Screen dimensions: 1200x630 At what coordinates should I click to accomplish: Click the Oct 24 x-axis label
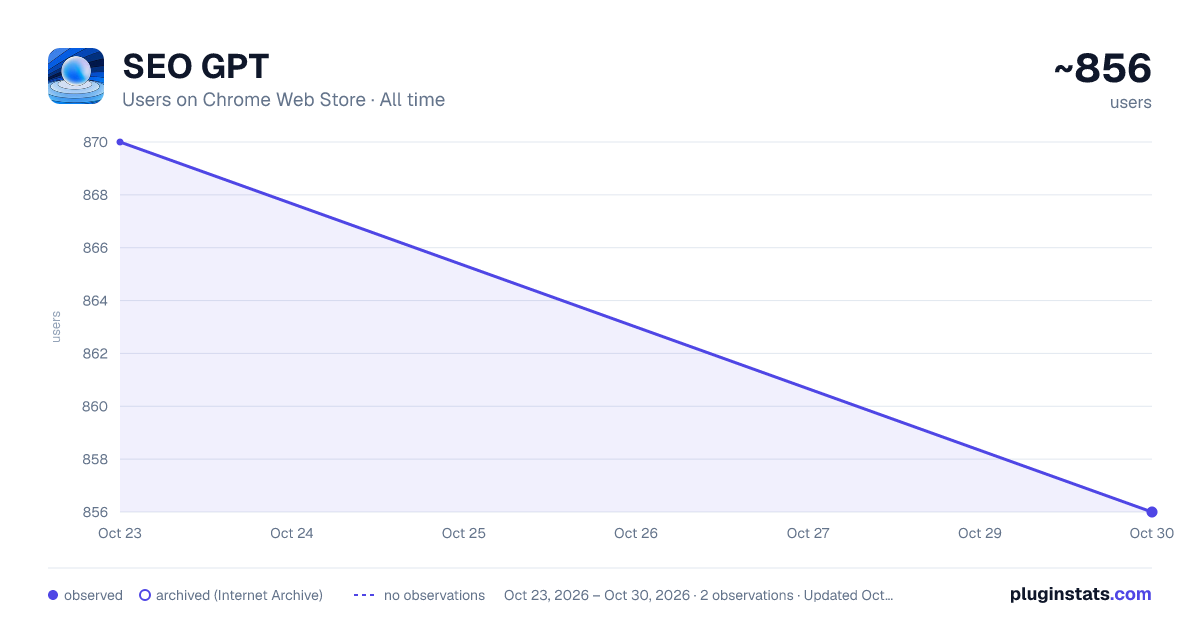(x=292, y=533)
